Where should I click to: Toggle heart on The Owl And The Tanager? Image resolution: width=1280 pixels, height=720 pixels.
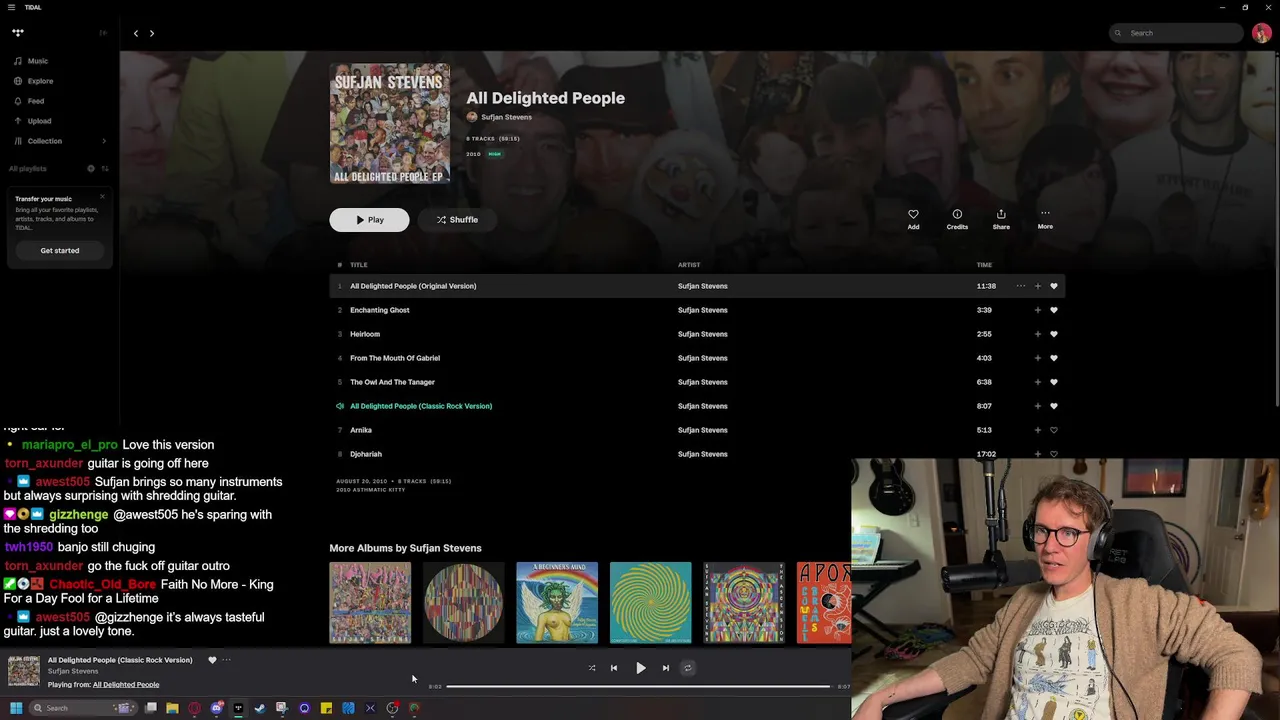click(x=1053, y=382)
